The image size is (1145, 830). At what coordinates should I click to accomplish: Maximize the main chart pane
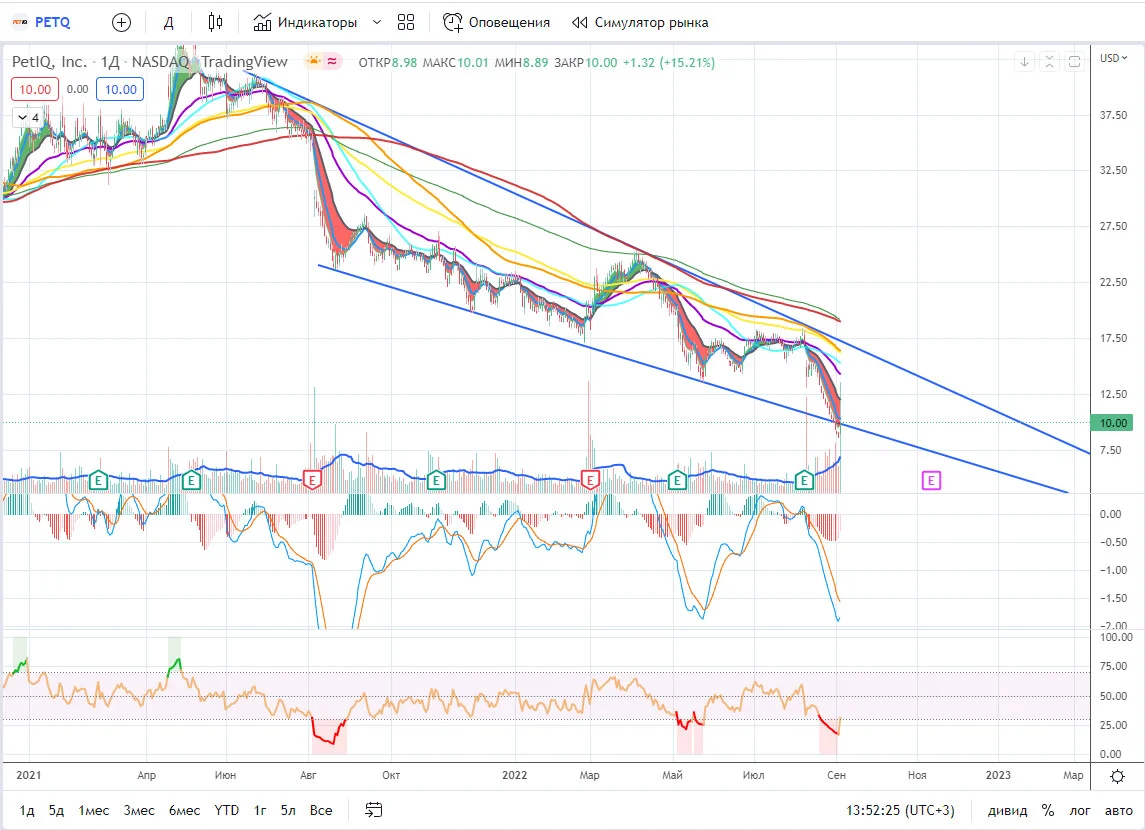(1074, 62)
